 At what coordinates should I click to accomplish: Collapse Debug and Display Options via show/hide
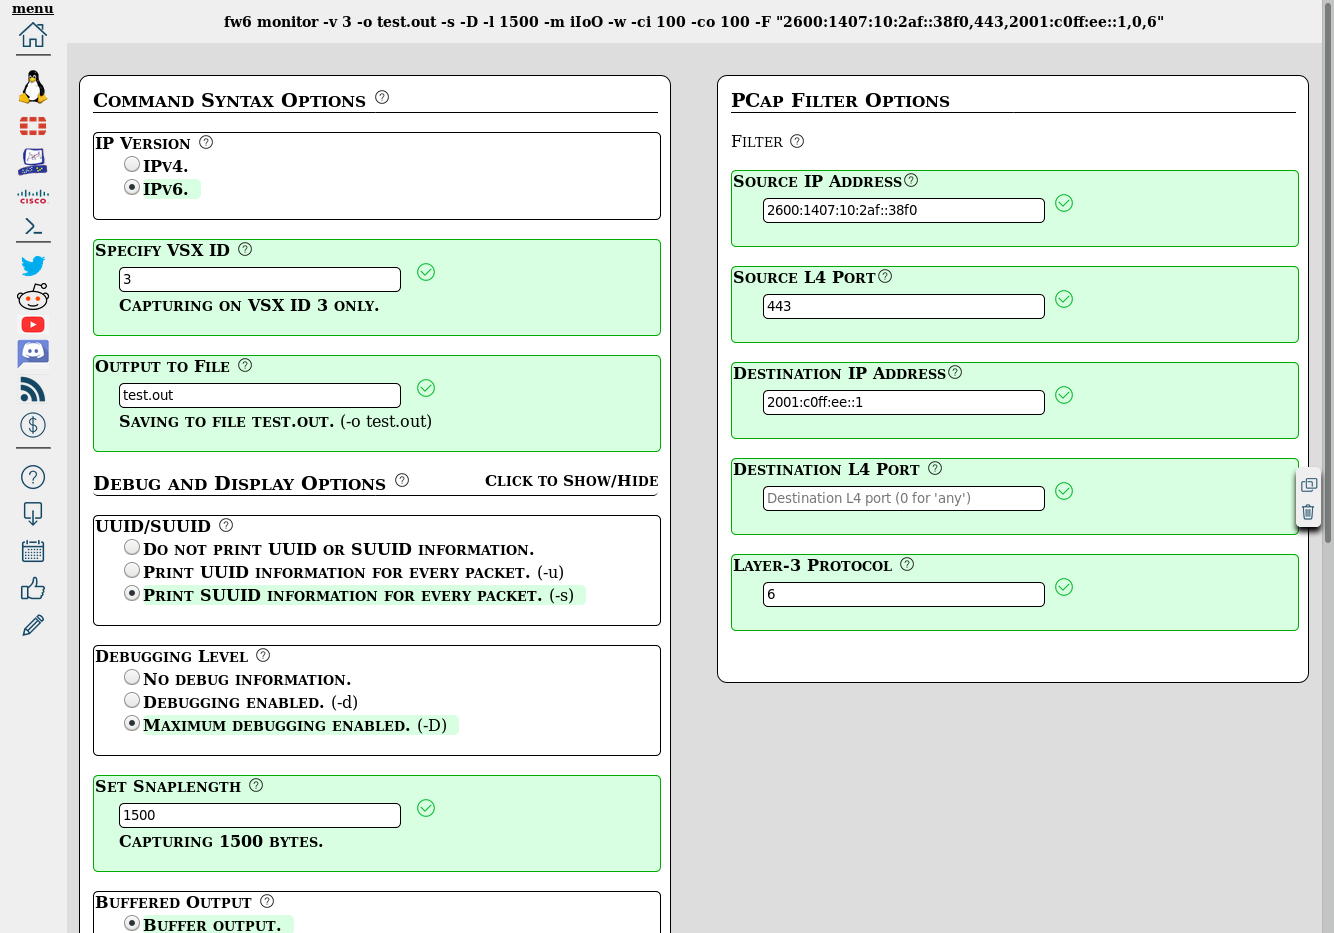click(571, 481)
